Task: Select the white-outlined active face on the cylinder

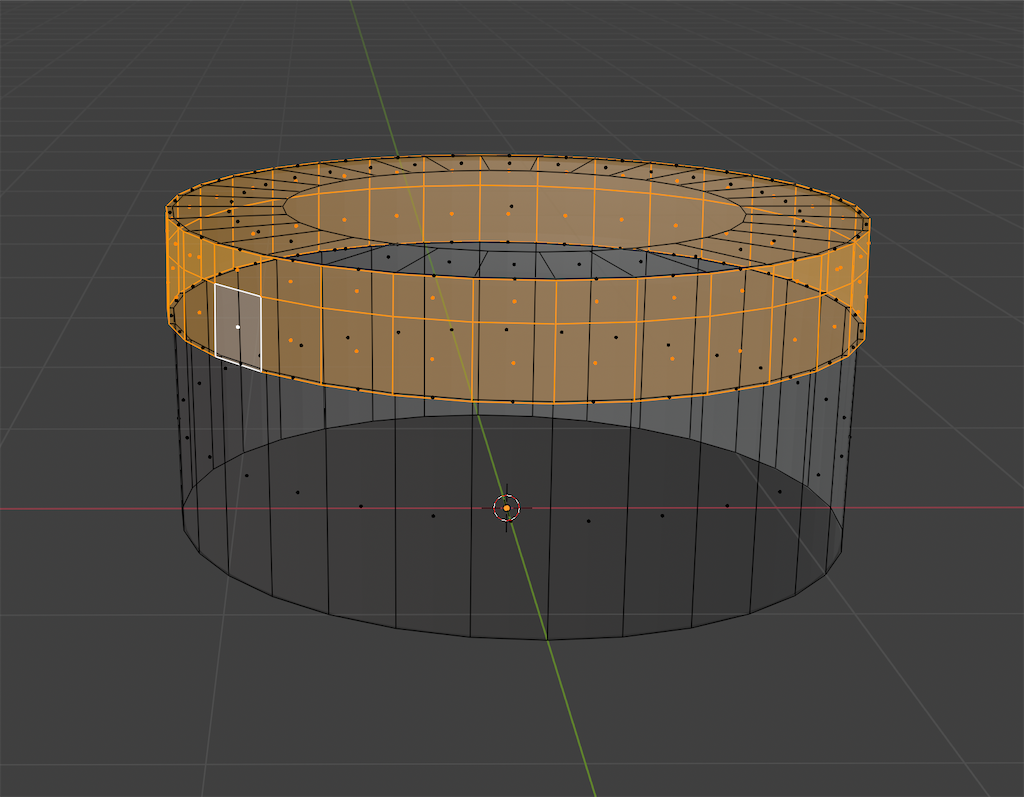Action: point(238,327)
